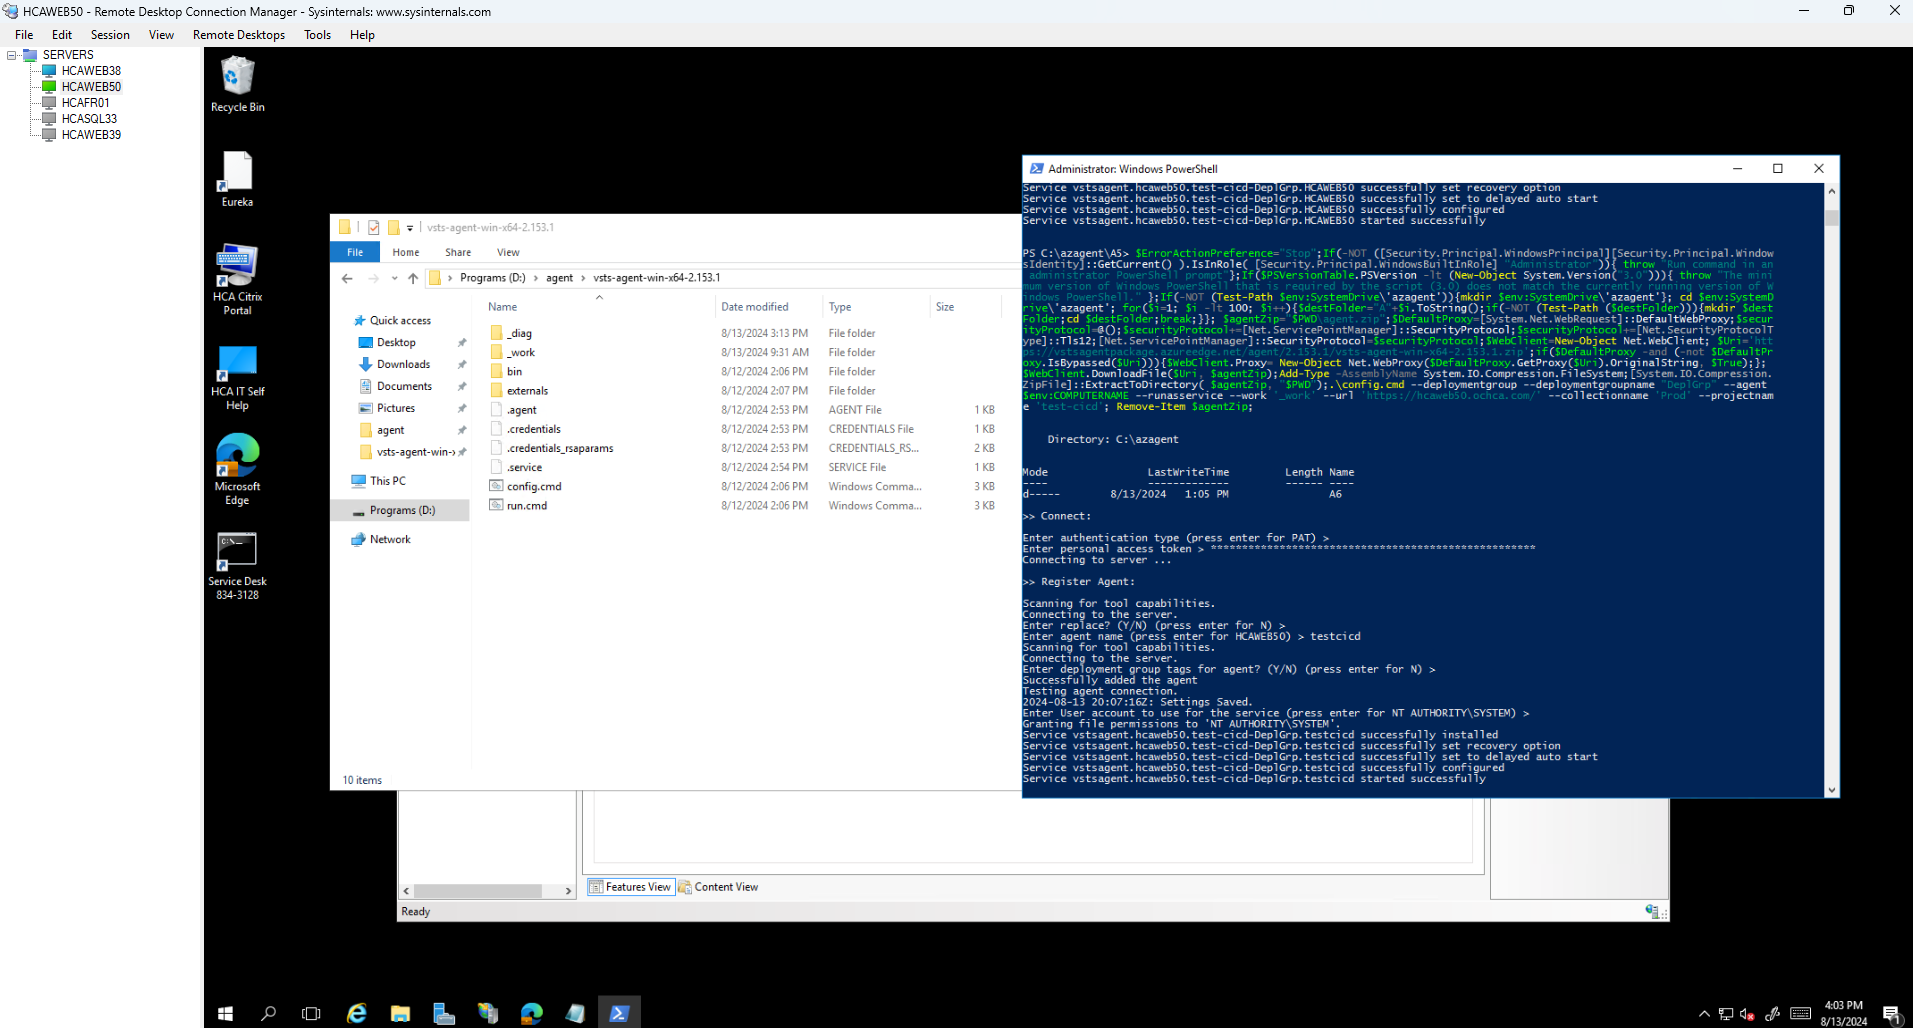This screenshot has width=1913, height=1028.
Task: Open Task View on the taskbar
Action: coord(311,1013)
